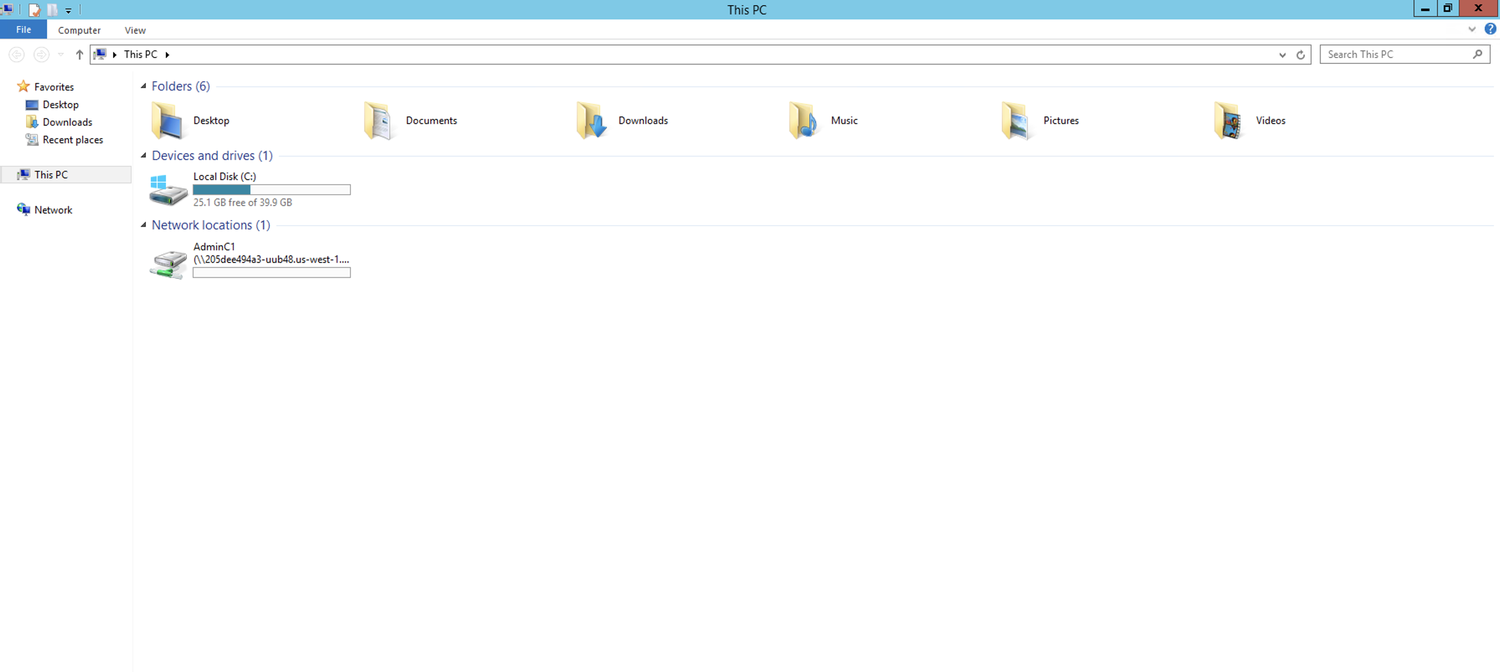This screenshot has width=1500, height=672.
Task: Click the magnifier icon in search box
Action: click(x=1478, y=55)
